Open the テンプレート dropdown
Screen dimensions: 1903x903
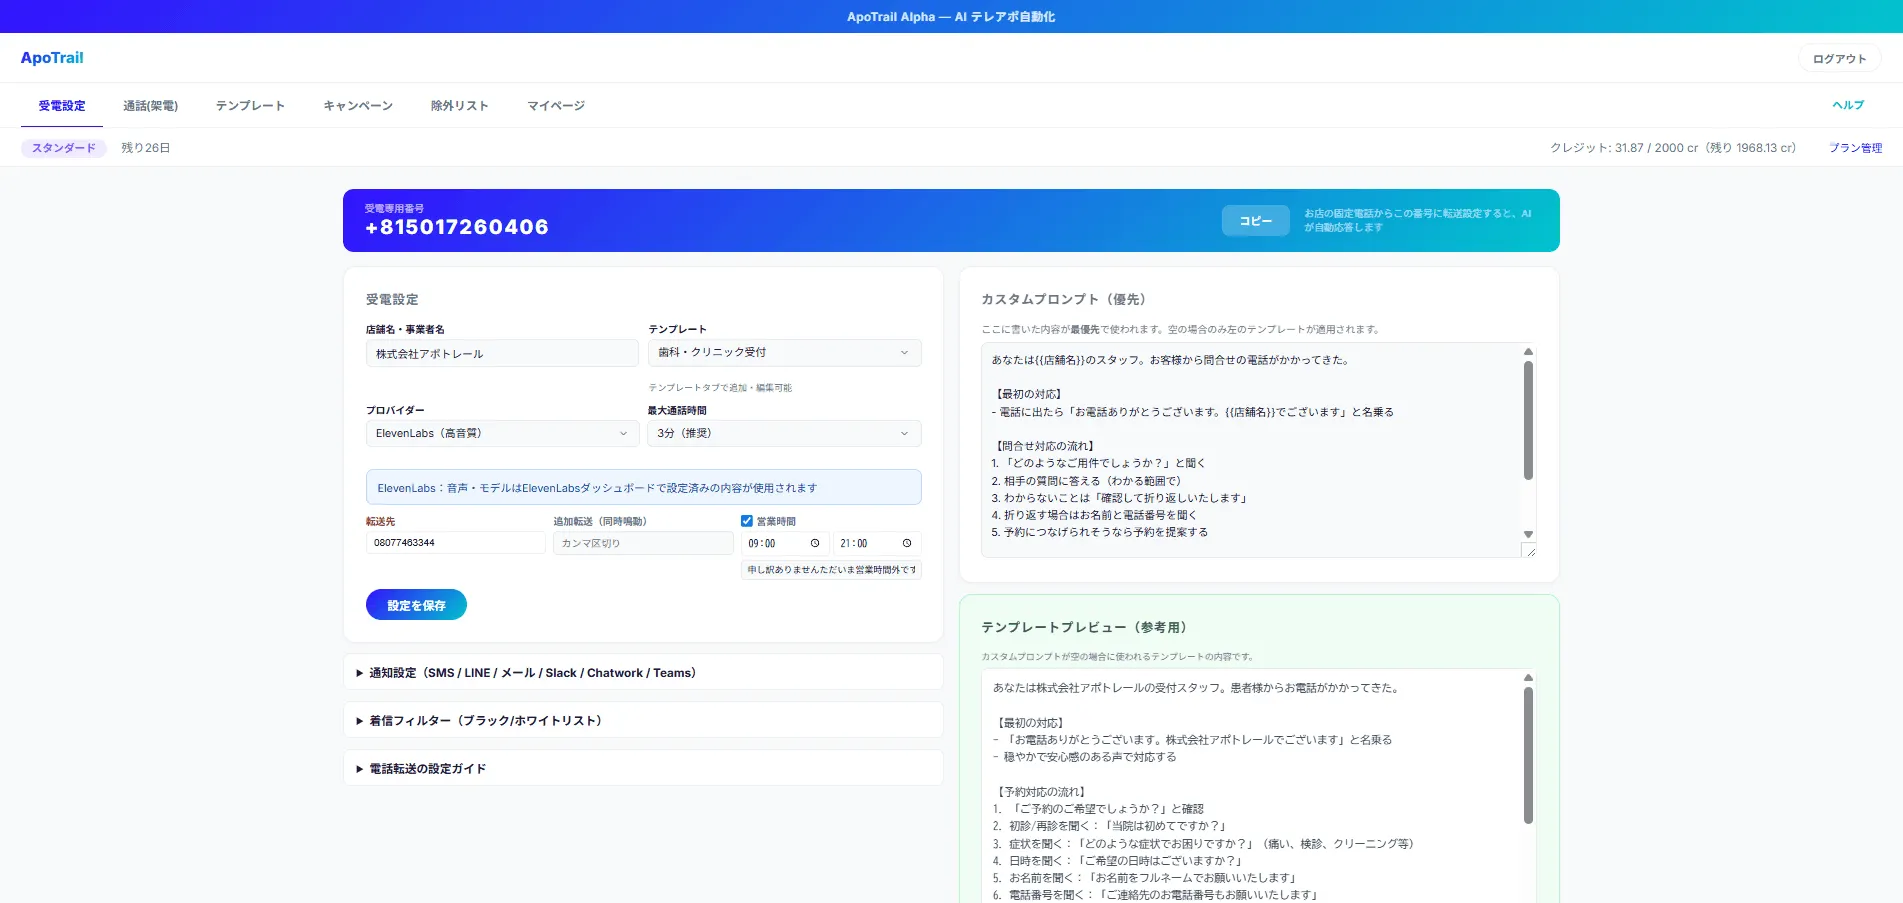tap(784, 353)
